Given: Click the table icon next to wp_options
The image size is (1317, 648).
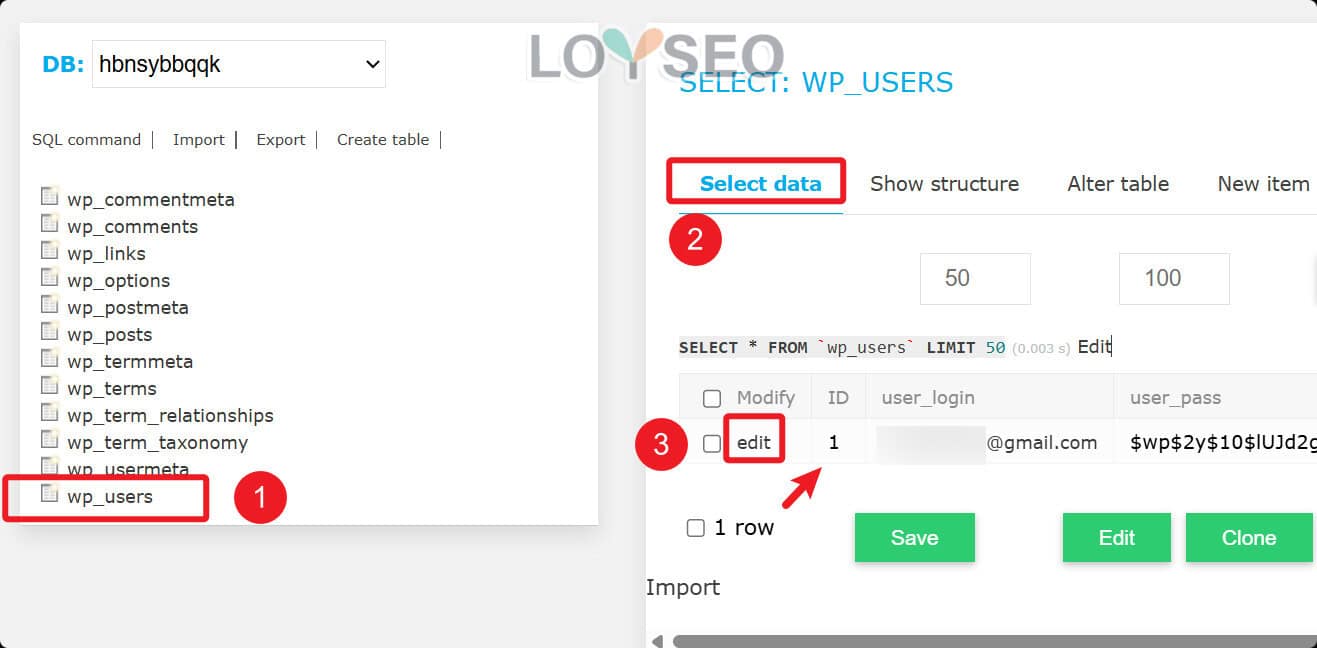Looking at the screenshot, I should [50, 277].
